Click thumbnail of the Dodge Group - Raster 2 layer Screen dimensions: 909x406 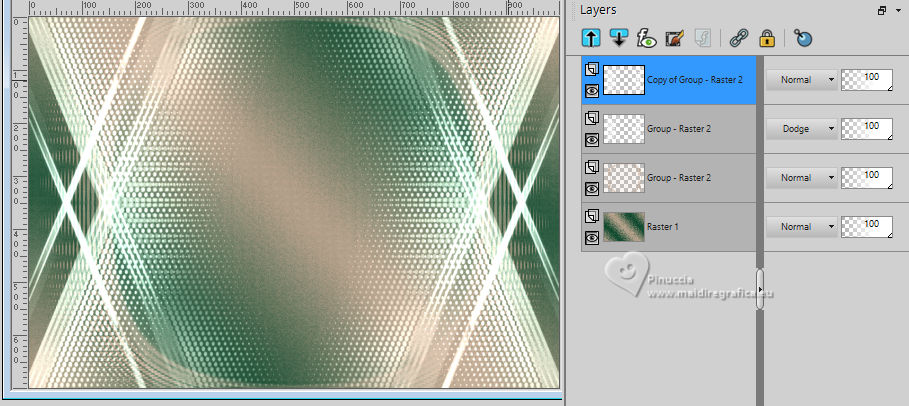pos(624,129)
